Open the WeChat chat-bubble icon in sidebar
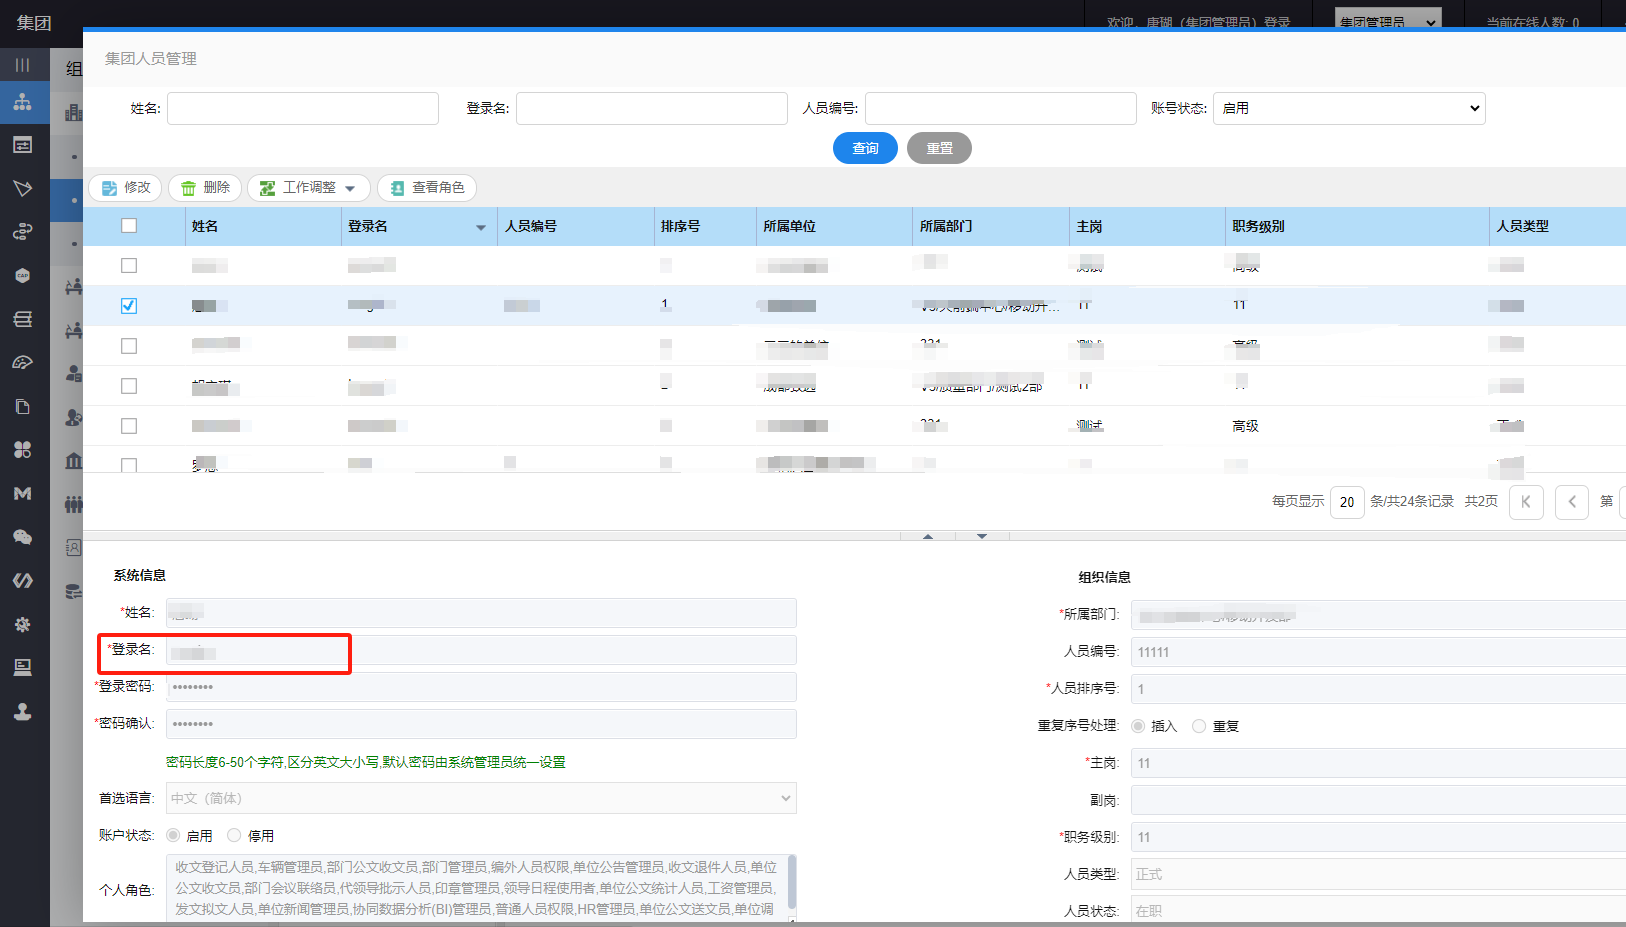 coord(22,537)
